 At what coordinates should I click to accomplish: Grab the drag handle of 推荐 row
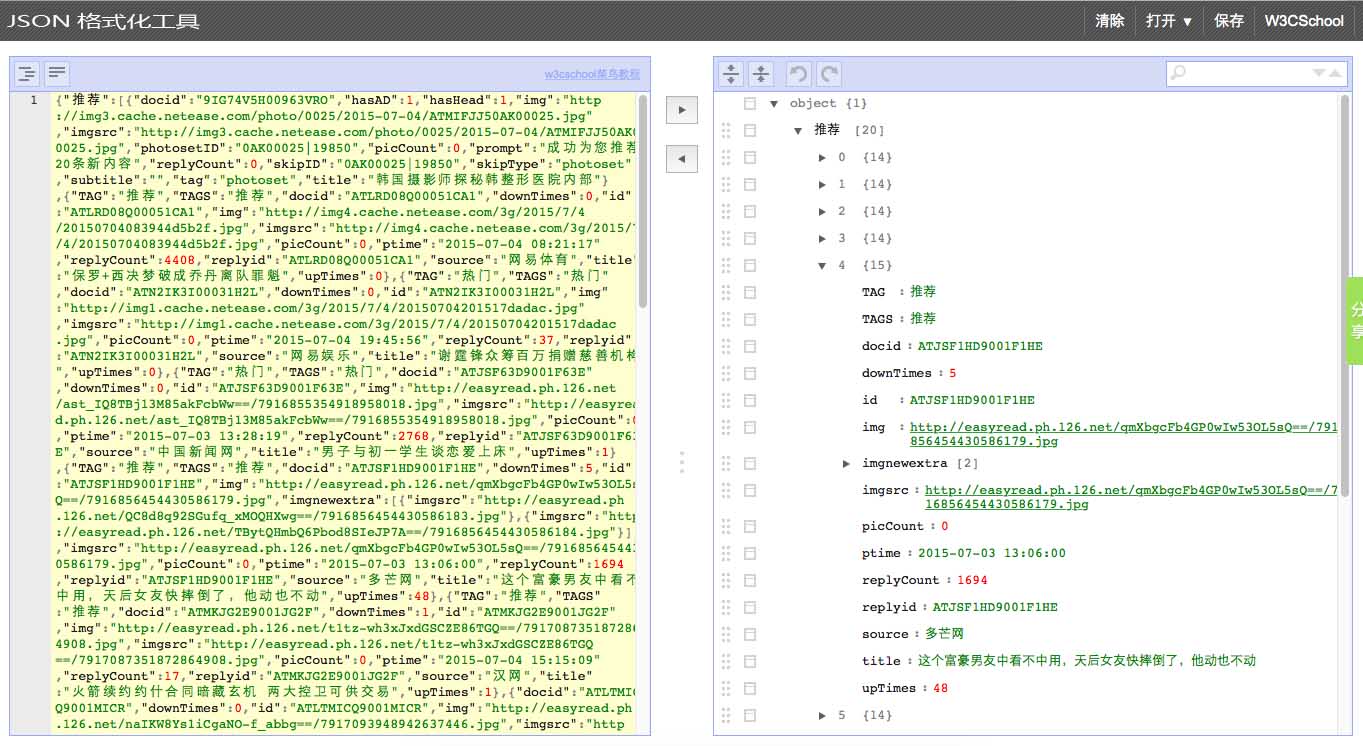coord(726,130)
